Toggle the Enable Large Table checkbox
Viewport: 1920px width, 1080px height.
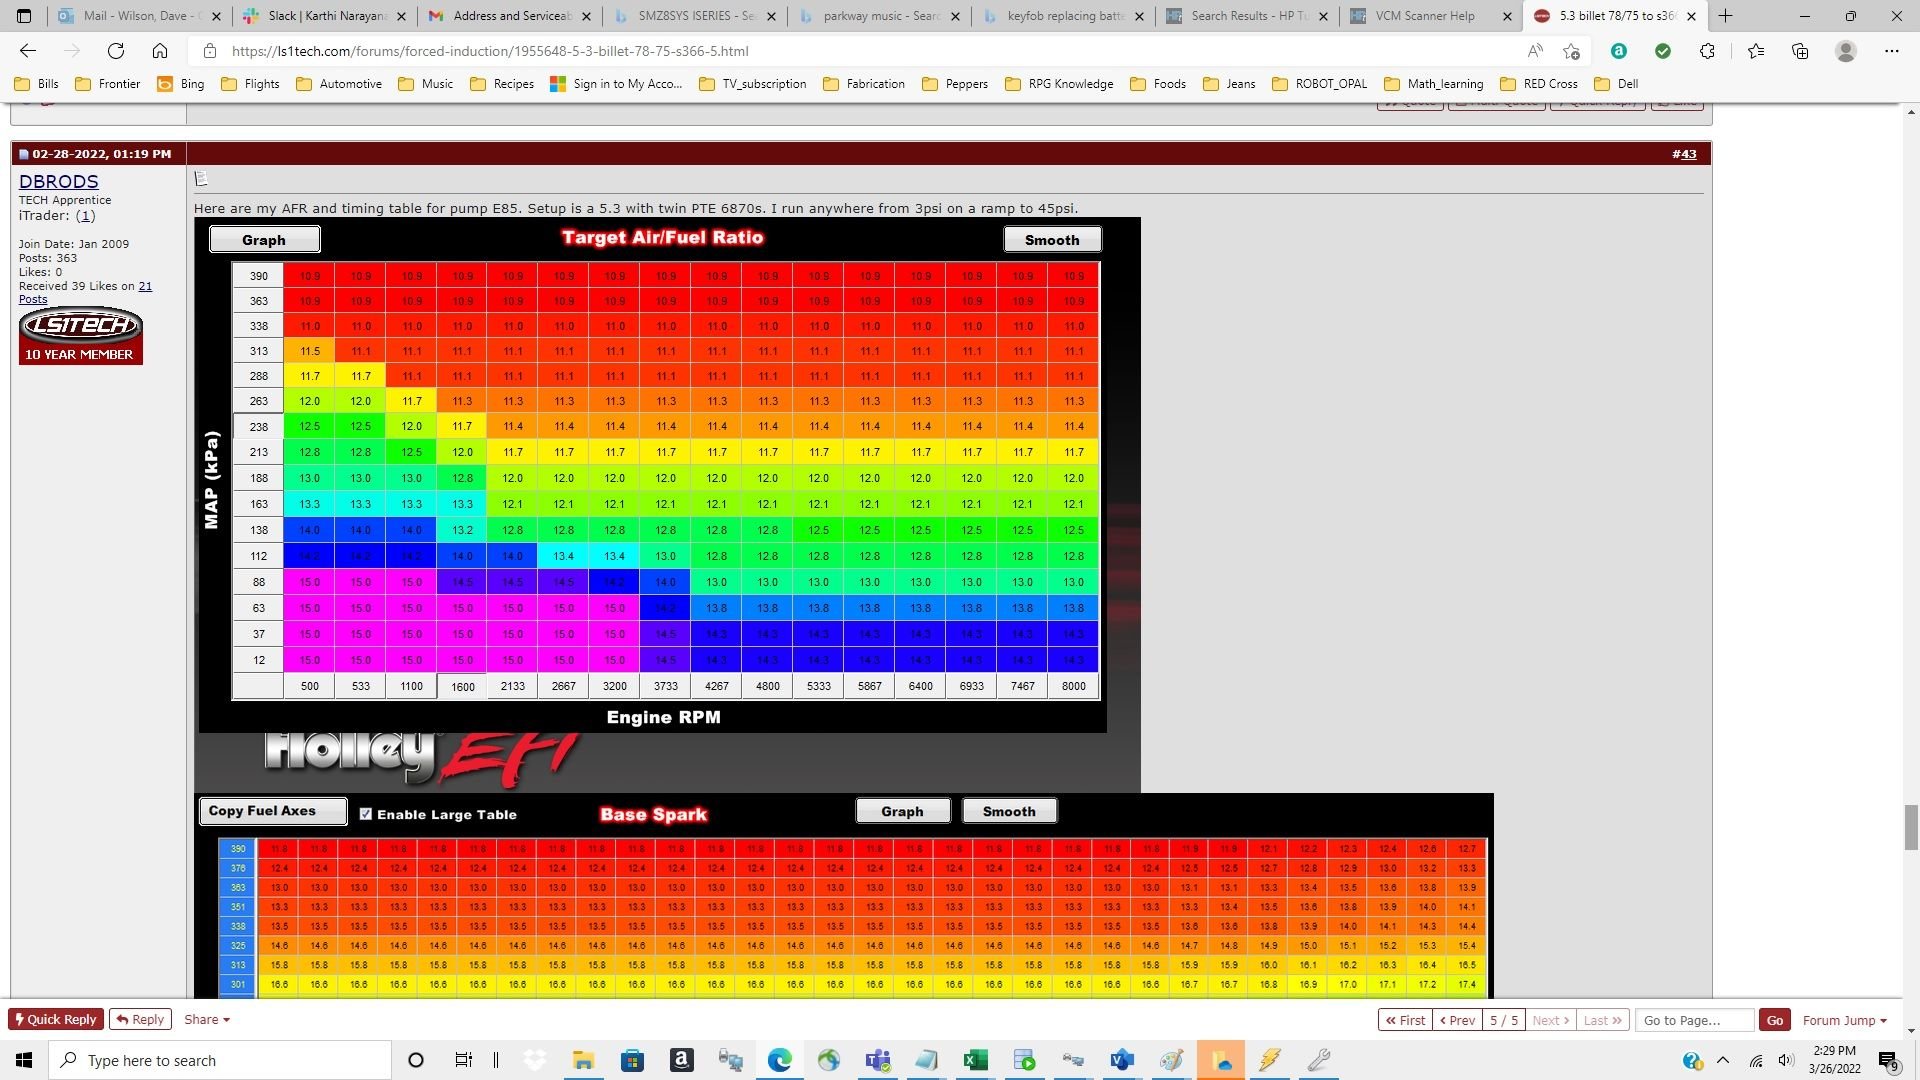[366, 814]
